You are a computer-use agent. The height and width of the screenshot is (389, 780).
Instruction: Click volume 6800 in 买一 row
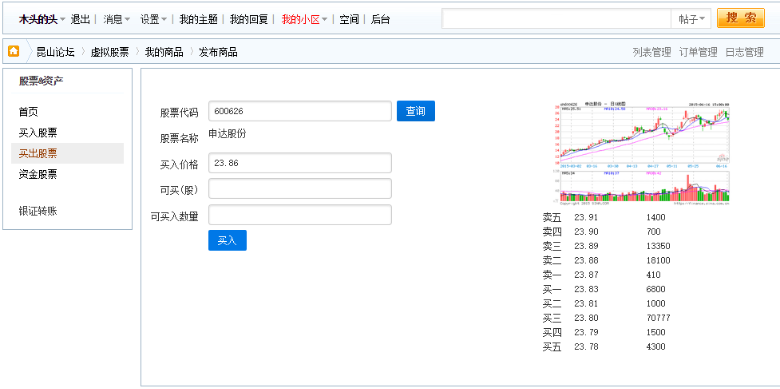pos(656,290)
